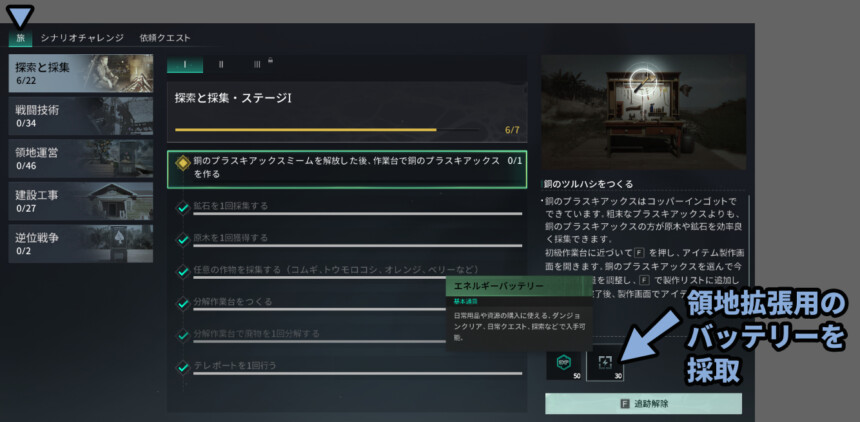
Task: Click the locked stage III tab
Action: tap(258, 64)
